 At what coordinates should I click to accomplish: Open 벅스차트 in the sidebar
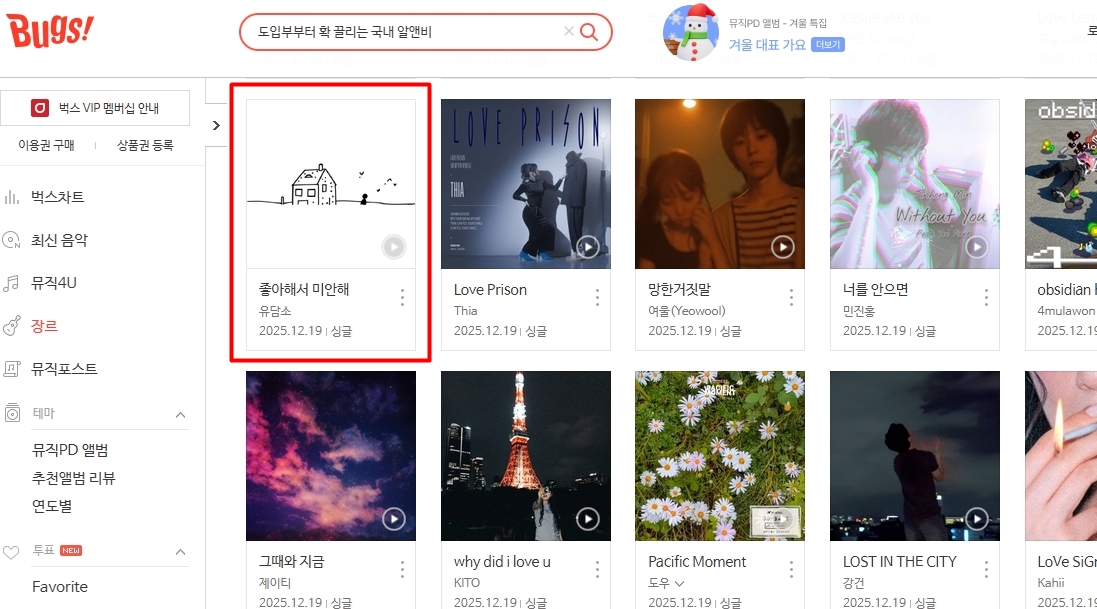point(57,197)
